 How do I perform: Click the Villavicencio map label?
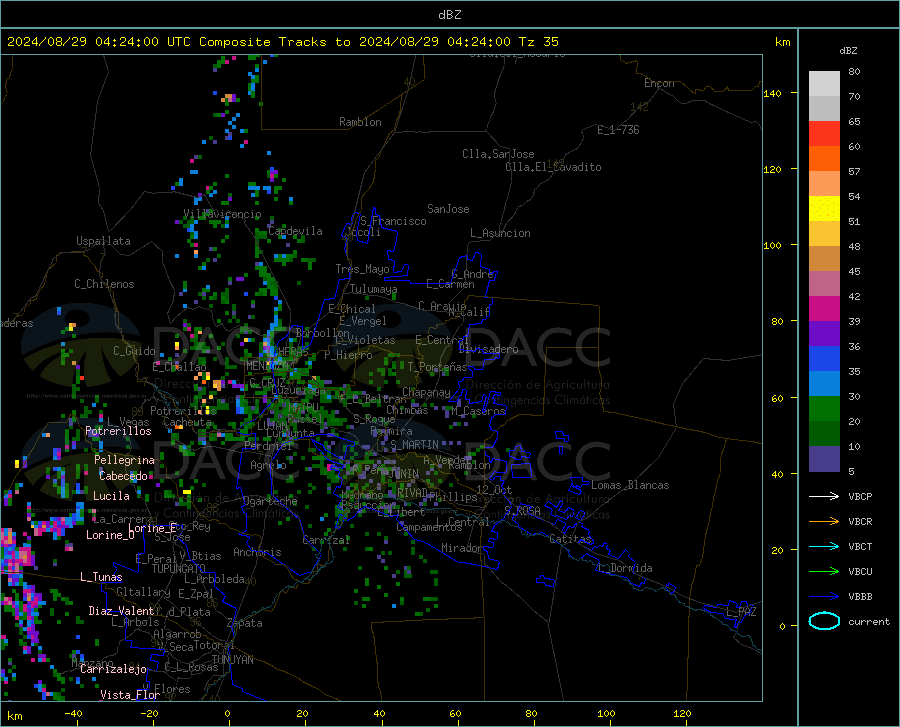222,214
